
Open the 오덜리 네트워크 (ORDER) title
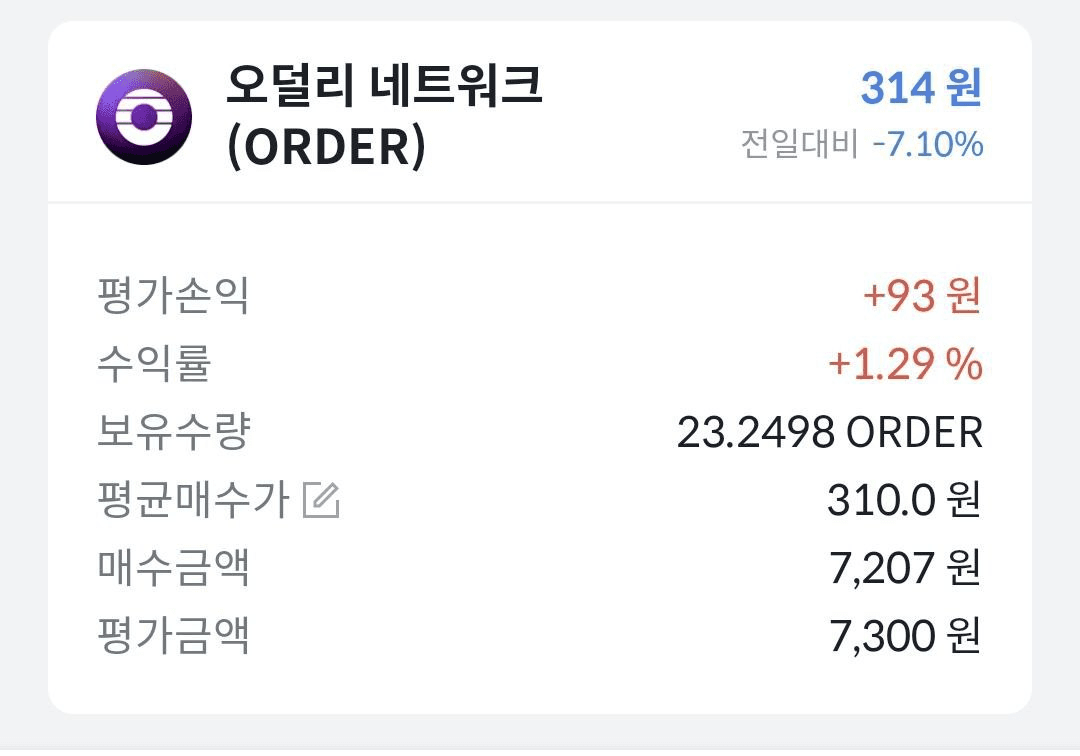(x=384, y=116)
